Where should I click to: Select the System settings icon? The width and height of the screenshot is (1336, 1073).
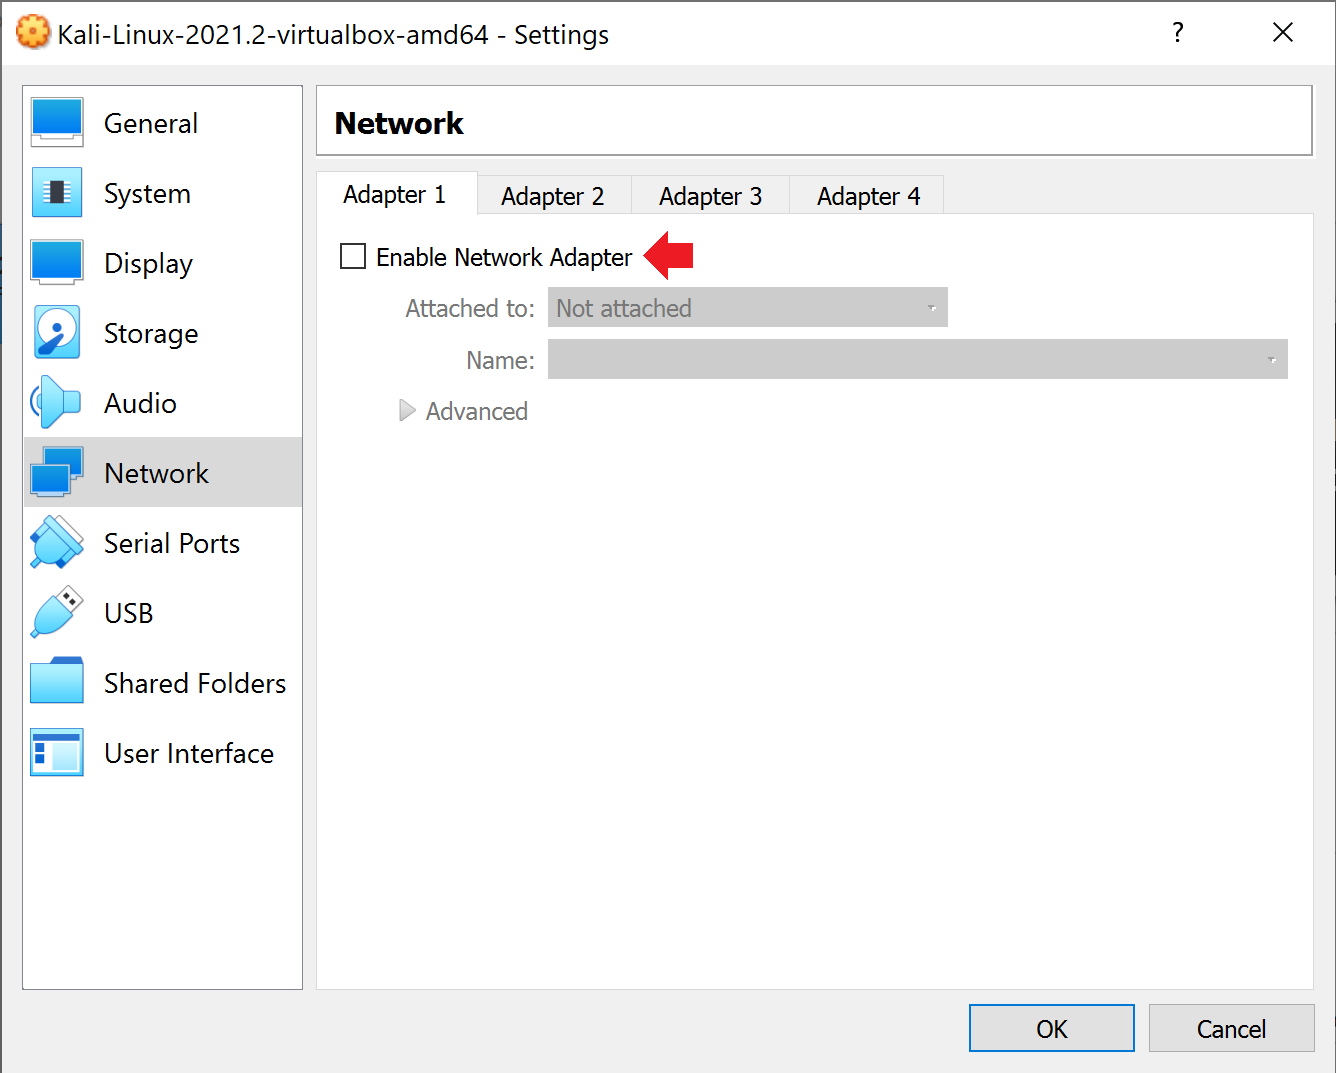point(56,192)
